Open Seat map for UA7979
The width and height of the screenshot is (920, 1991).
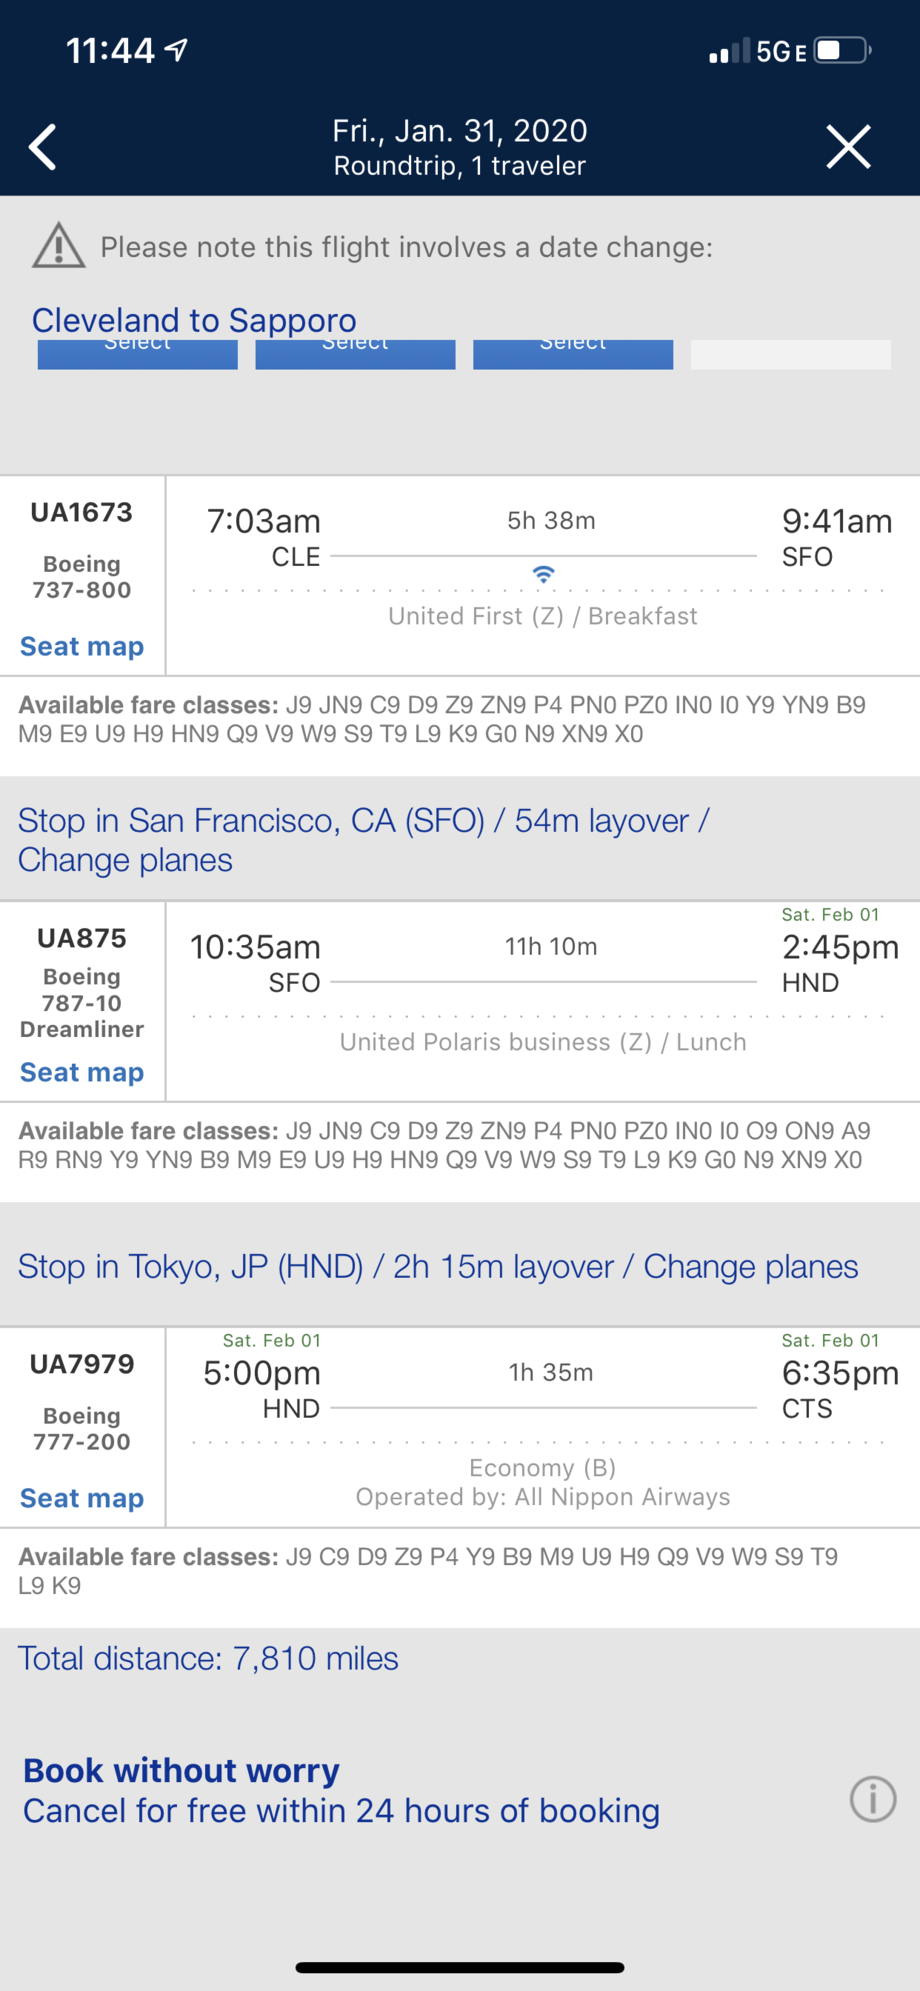82,1499
